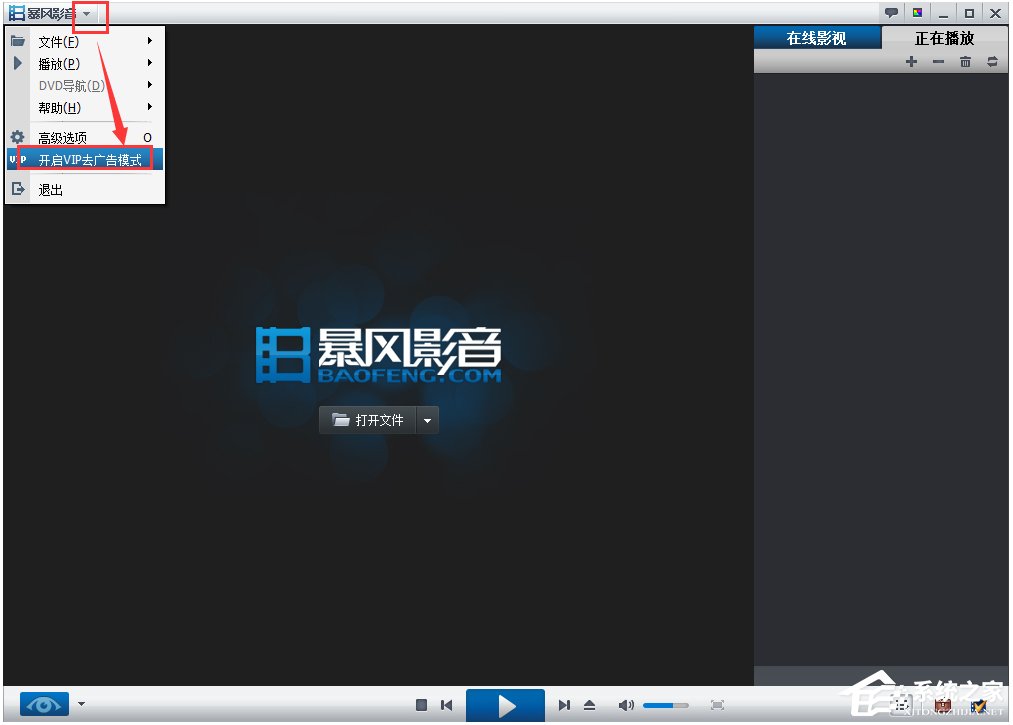1013x725 pixels.
Task: Toggle the eye button in the bottom-left corner
Action: [x=44, y=704]
